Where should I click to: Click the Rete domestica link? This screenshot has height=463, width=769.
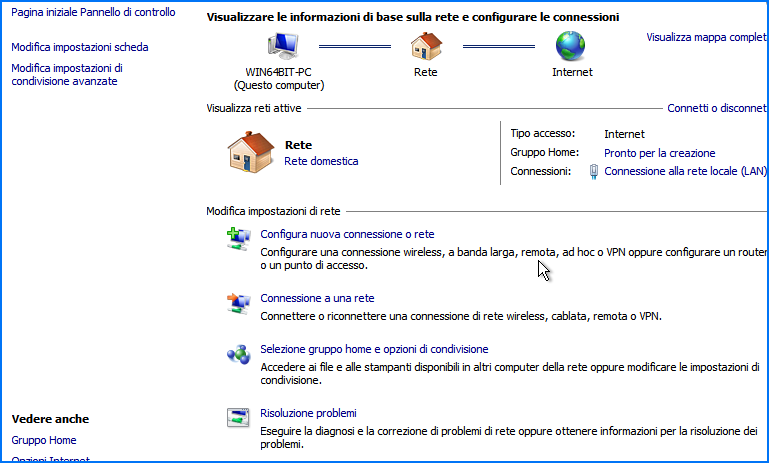point(321,161)
